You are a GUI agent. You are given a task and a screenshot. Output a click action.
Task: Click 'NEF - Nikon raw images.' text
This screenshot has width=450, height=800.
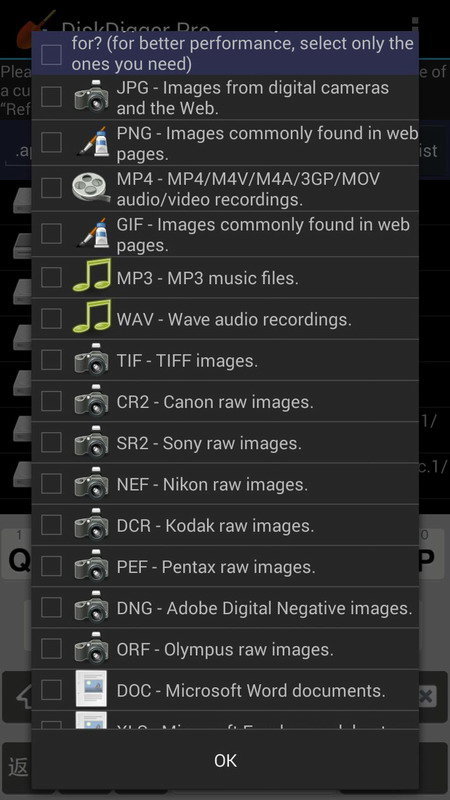pyautogui.click(x=212, y=485)
